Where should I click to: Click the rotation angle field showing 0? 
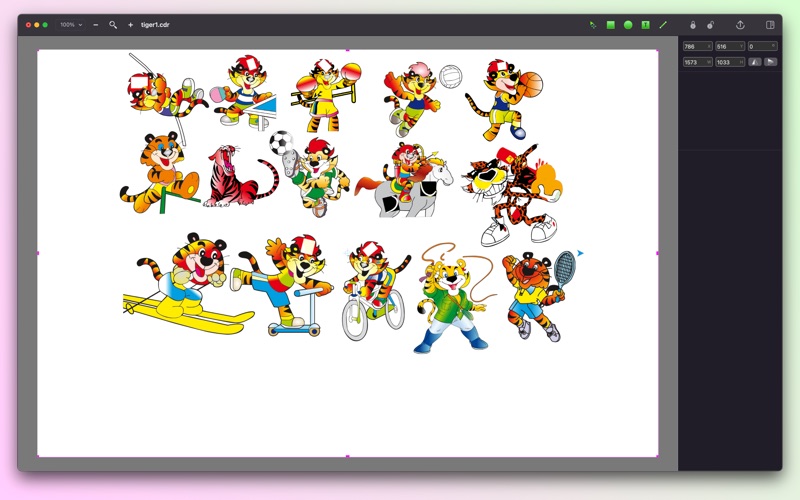(x=763, y=46)
